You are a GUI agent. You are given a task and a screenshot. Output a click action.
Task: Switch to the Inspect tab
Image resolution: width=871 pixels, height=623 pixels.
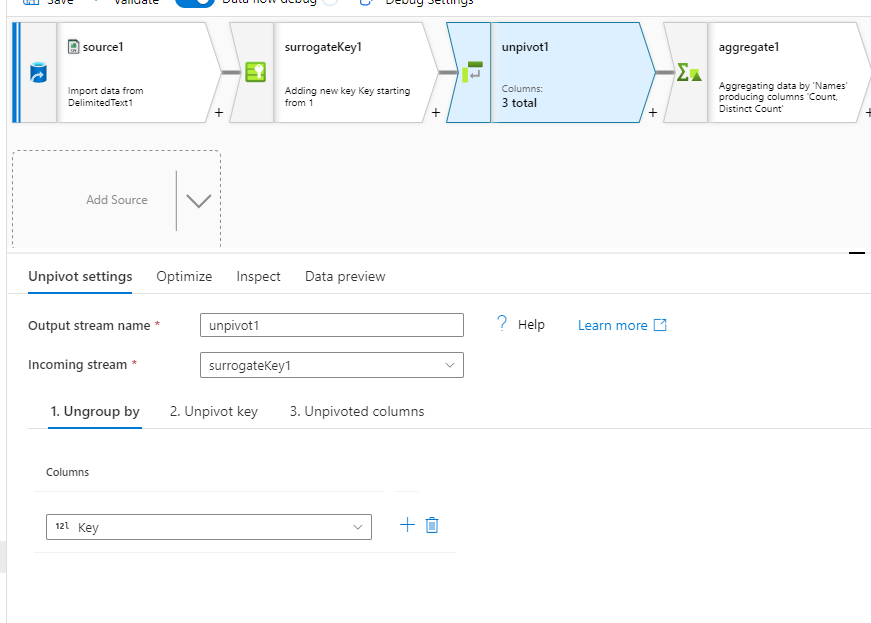258,277
